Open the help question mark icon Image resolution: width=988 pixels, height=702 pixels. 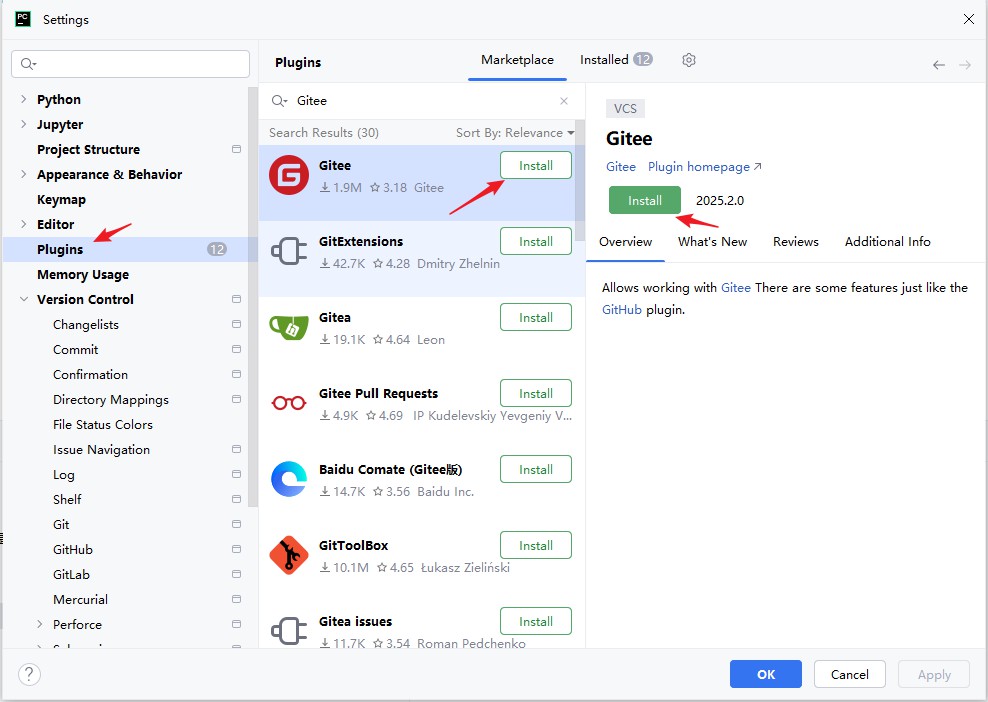click(x=29, y=674)
